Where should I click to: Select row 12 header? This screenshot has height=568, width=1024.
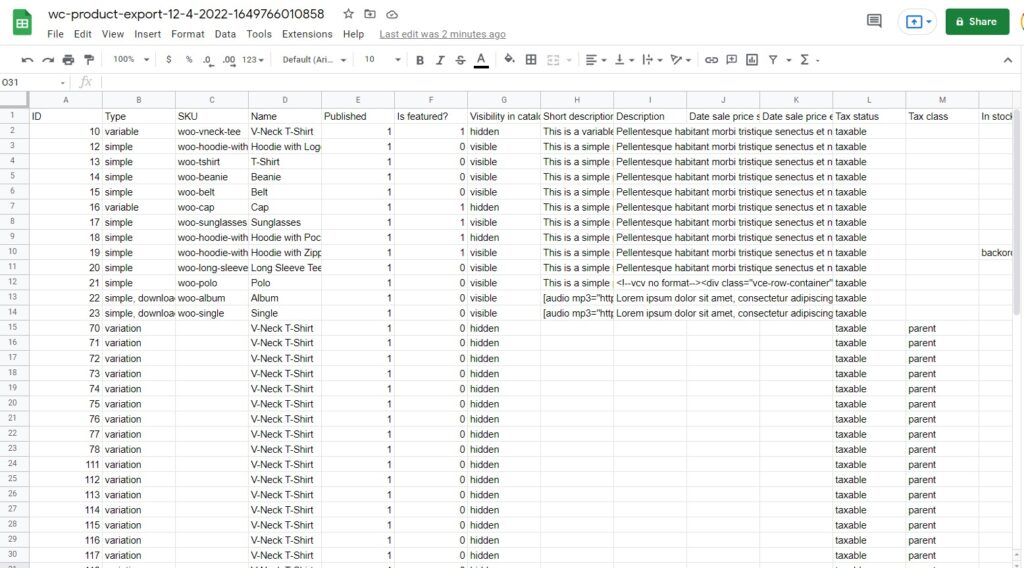pos(13,282)
